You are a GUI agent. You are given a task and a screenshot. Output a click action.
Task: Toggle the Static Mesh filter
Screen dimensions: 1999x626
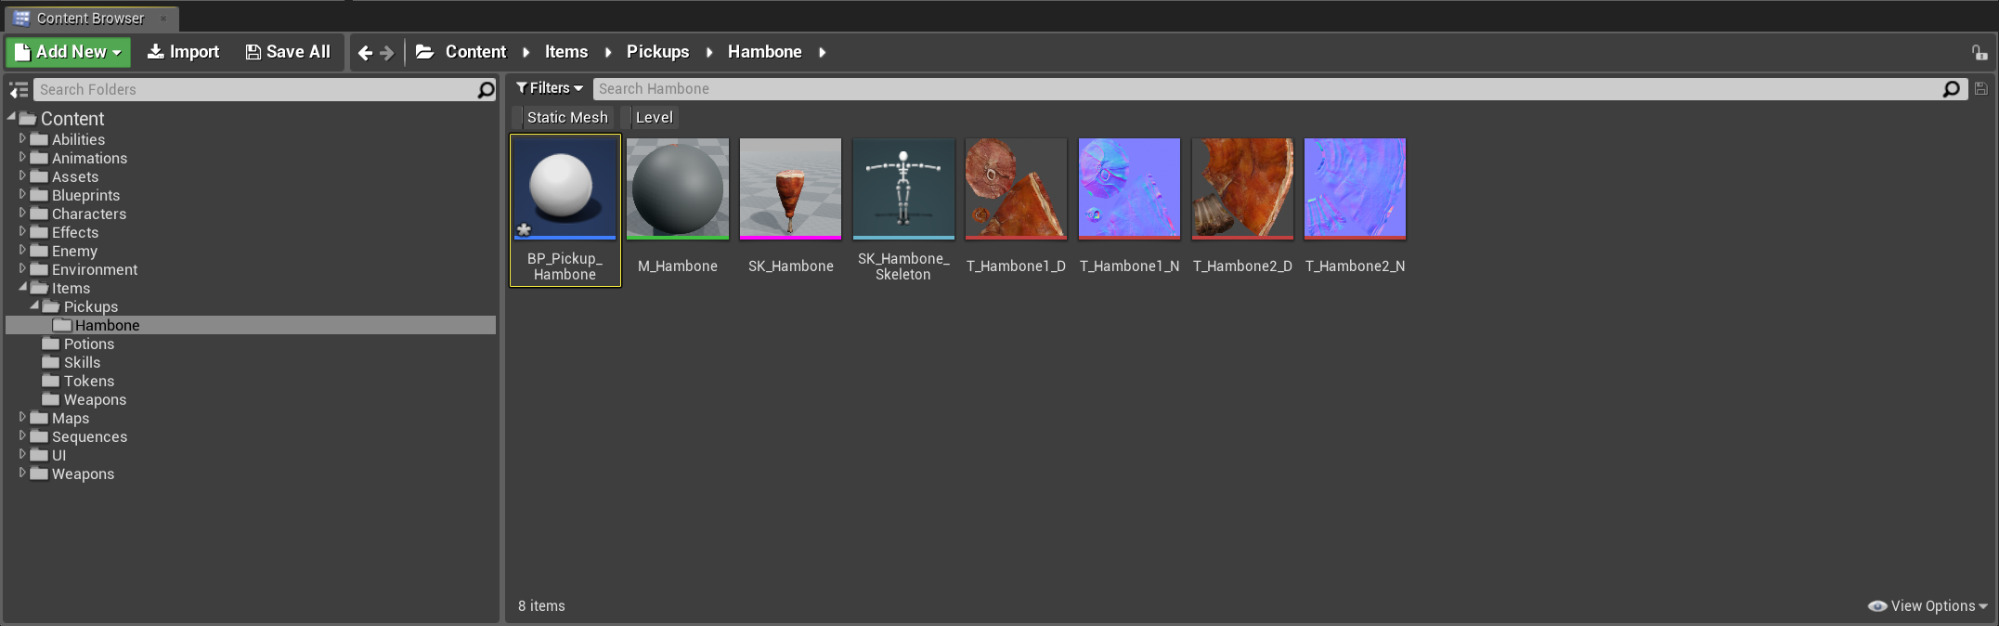566,117
